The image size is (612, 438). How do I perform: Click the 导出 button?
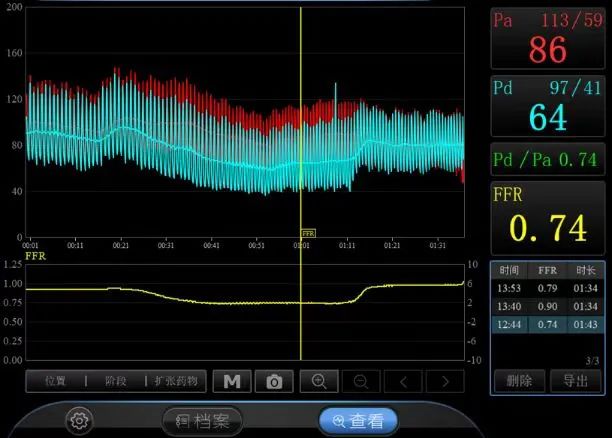(x=576, y=380)
